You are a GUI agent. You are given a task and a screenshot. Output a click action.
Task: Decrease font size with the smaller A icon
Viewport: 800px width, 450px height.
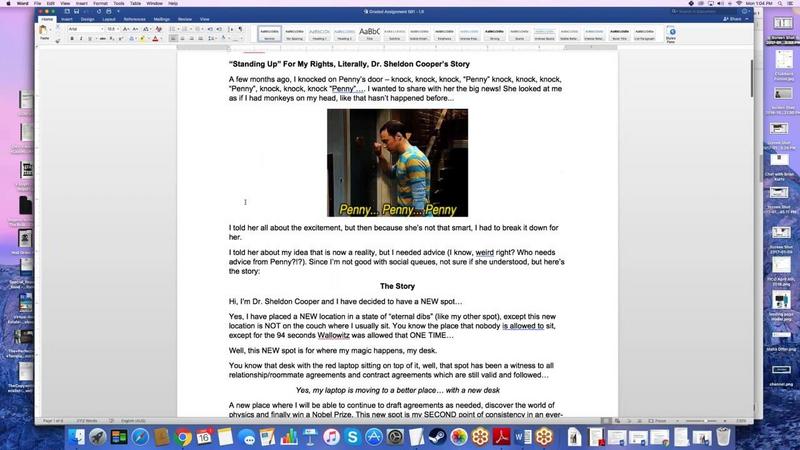pos(135,29)
